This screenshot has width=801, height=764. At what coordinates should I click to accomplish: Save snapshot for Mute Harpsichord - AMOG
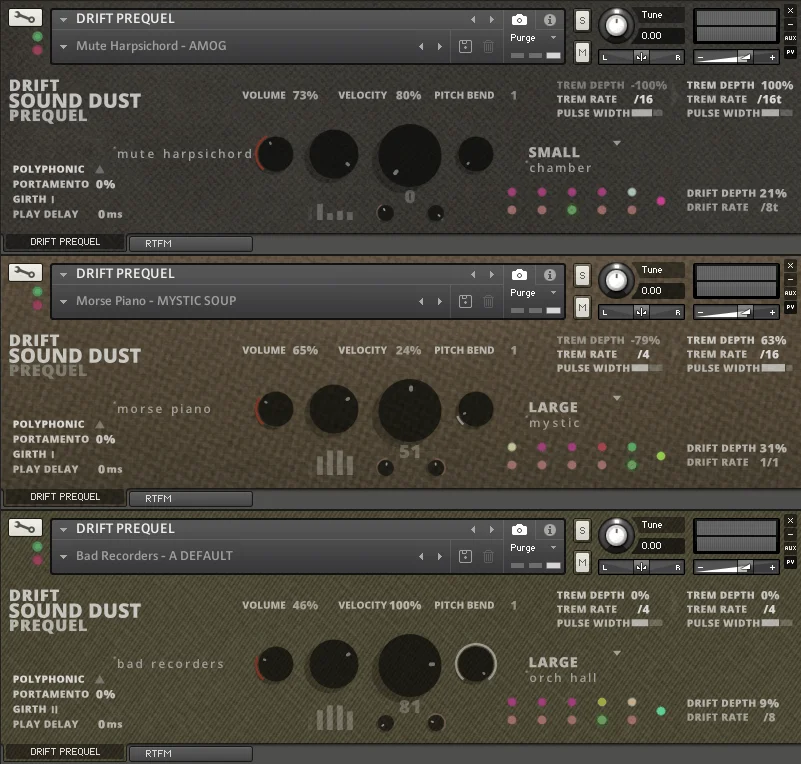click(x=465, y=46)
